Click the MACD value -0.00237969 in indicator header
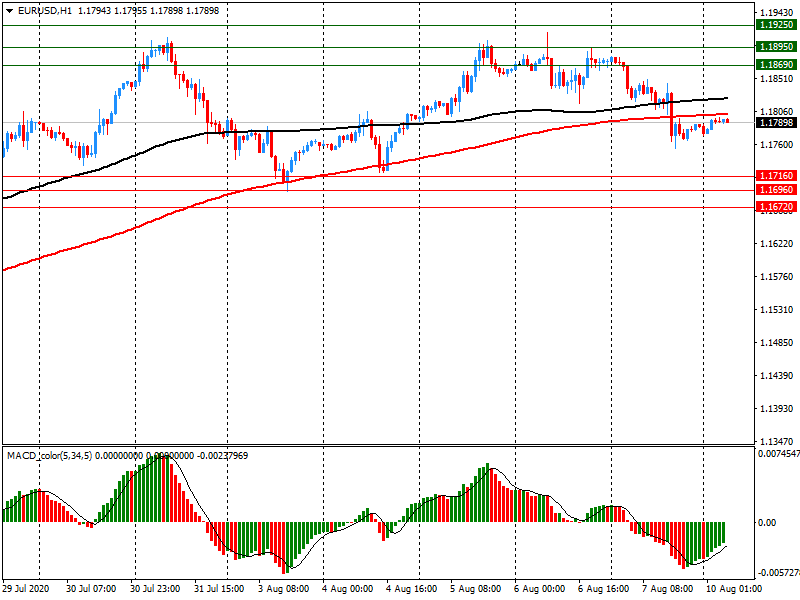The width and height of the screenshot is (800, 600). (x=222, y=456)
